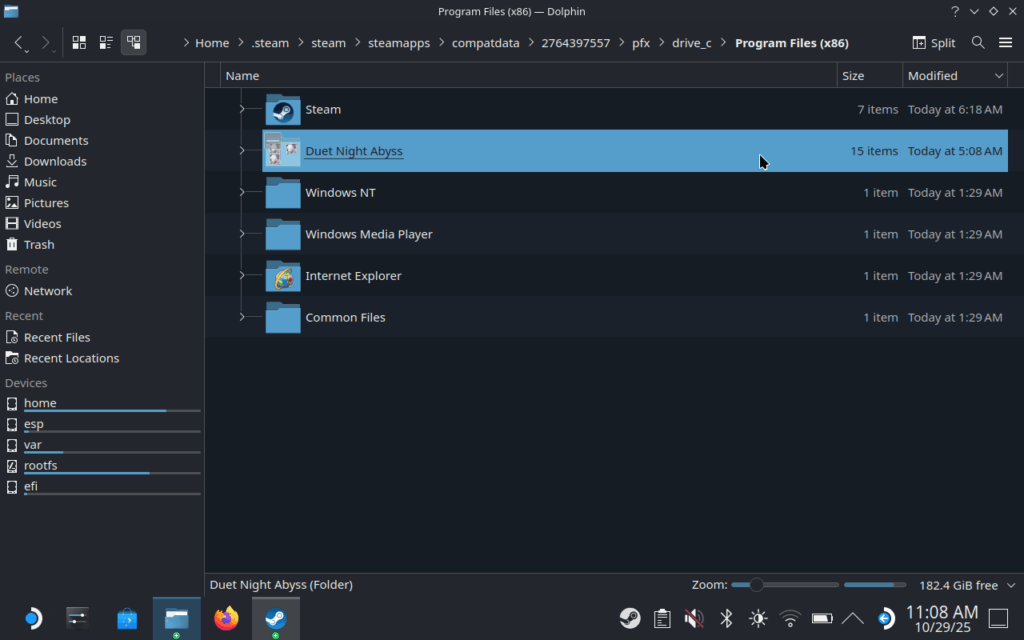Launch Firefox from the taskbar

tap(226, 618)
